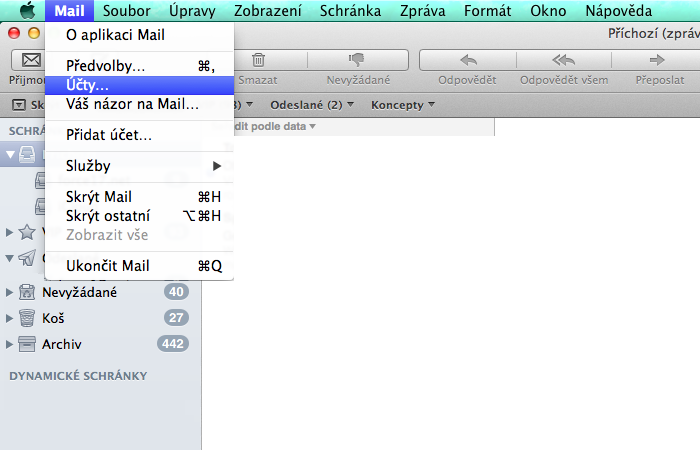Open the Služby submenu
This screenshot has height=450, width=700.
(x=139, y=166)
